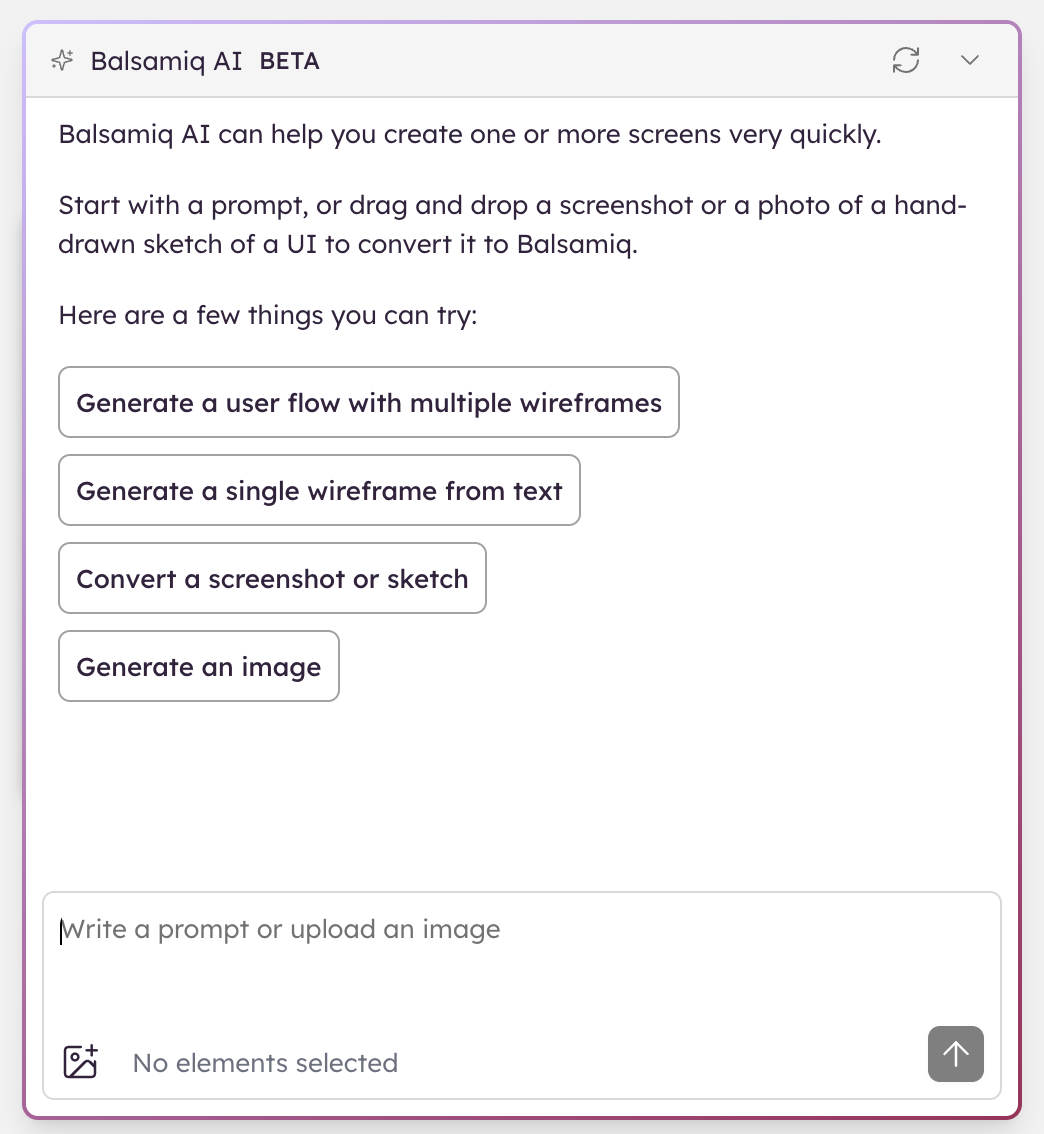
Task: Collapse the Balsamiq AI panel chevron
Action: [969, 60]
